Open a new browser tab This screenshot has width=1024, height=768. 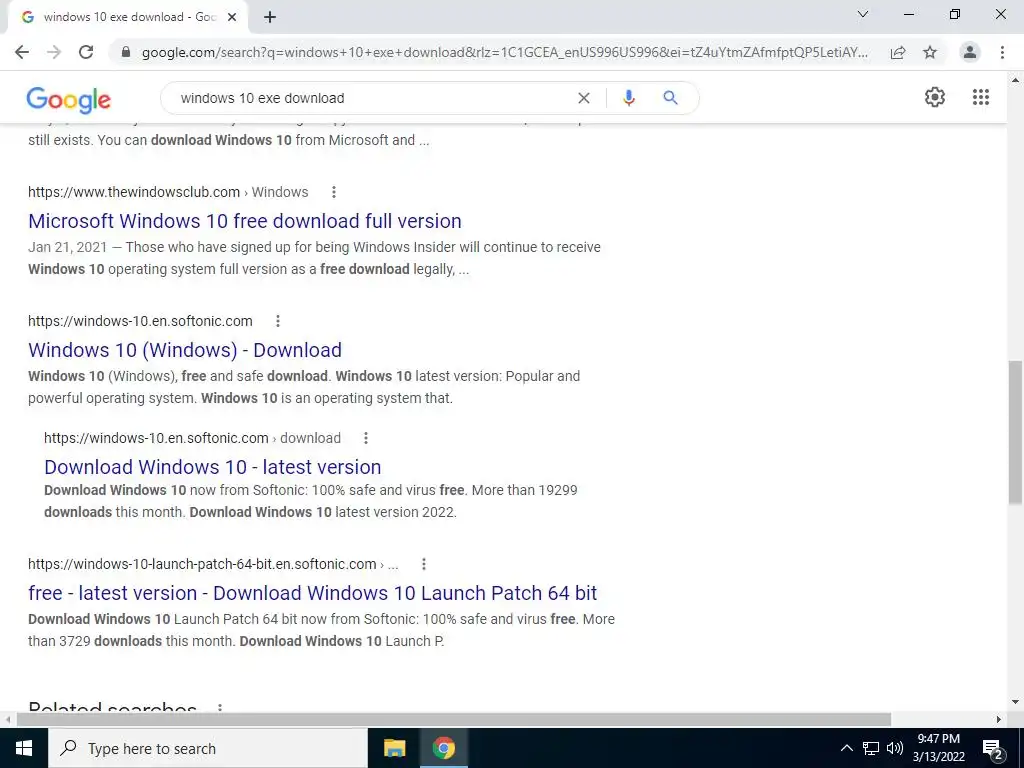point(270,18)
